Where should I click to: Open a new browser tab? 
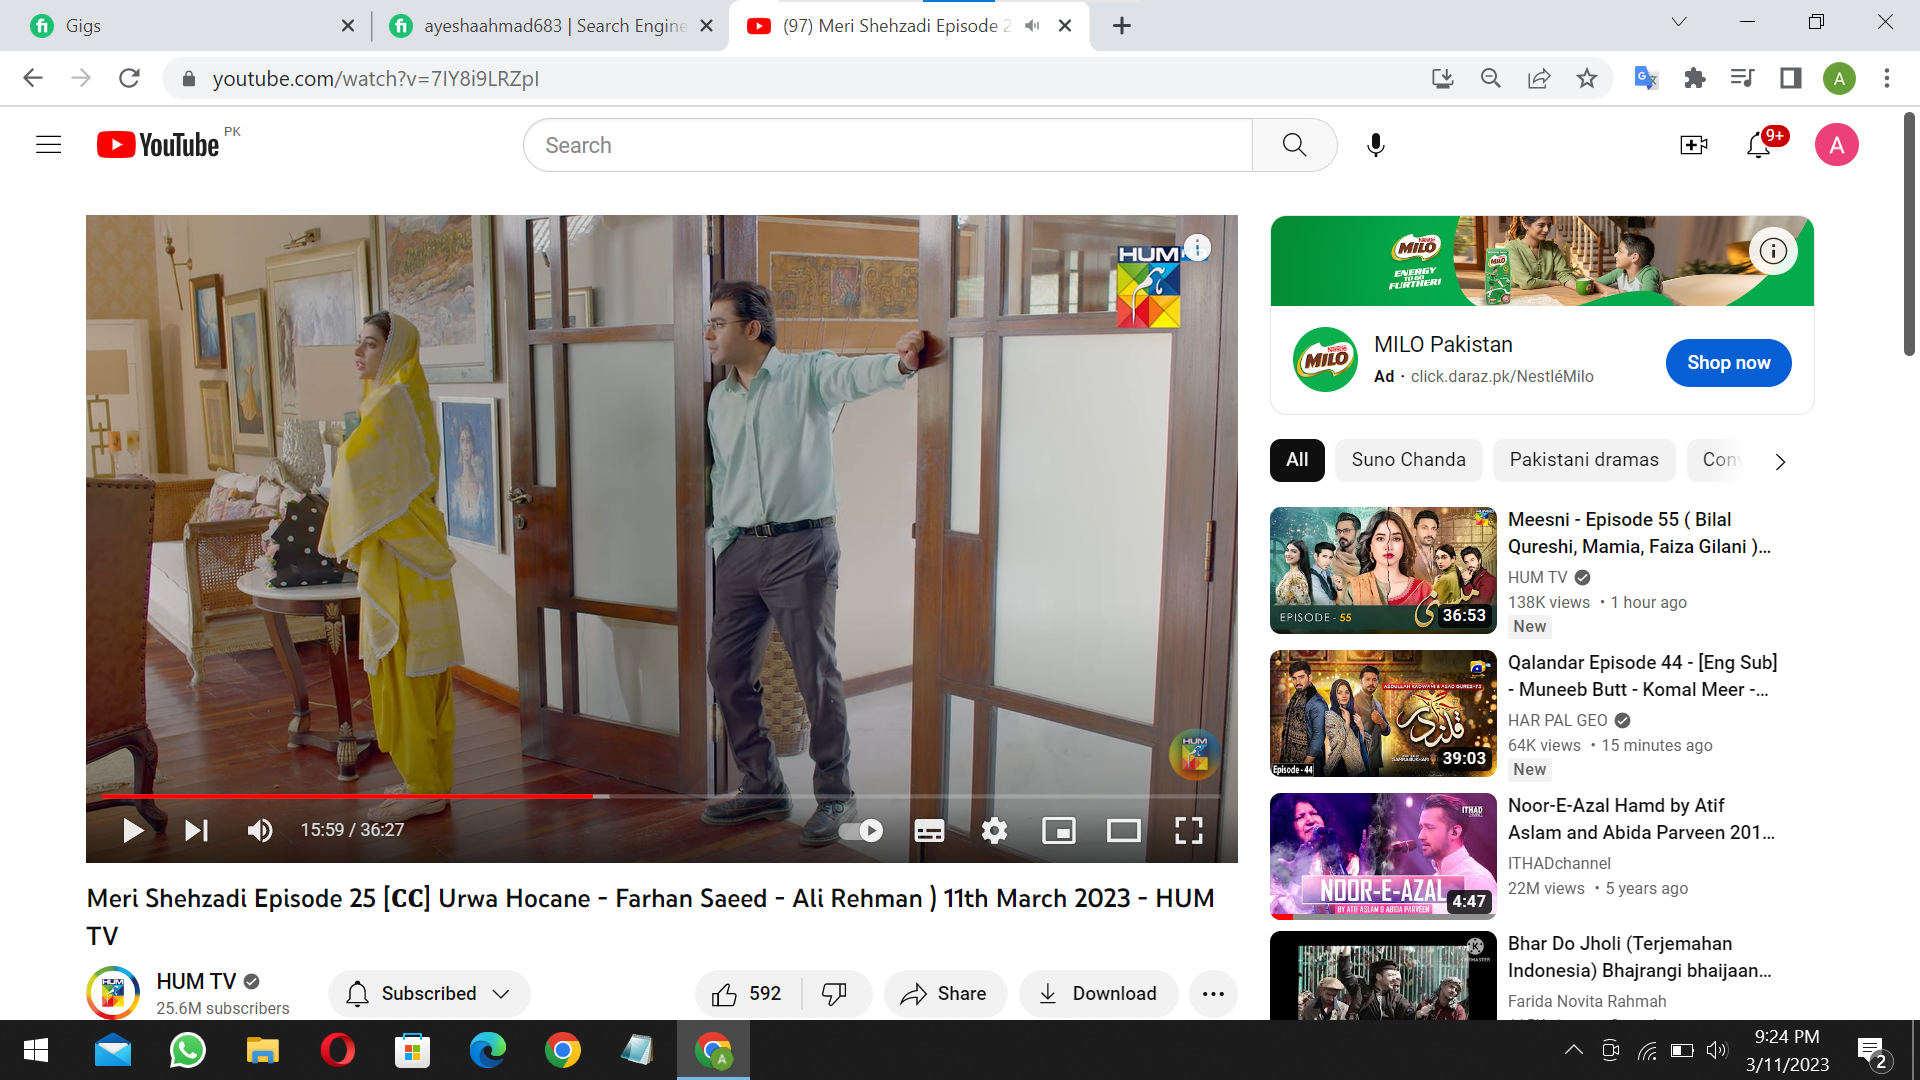pos(1122,25)
